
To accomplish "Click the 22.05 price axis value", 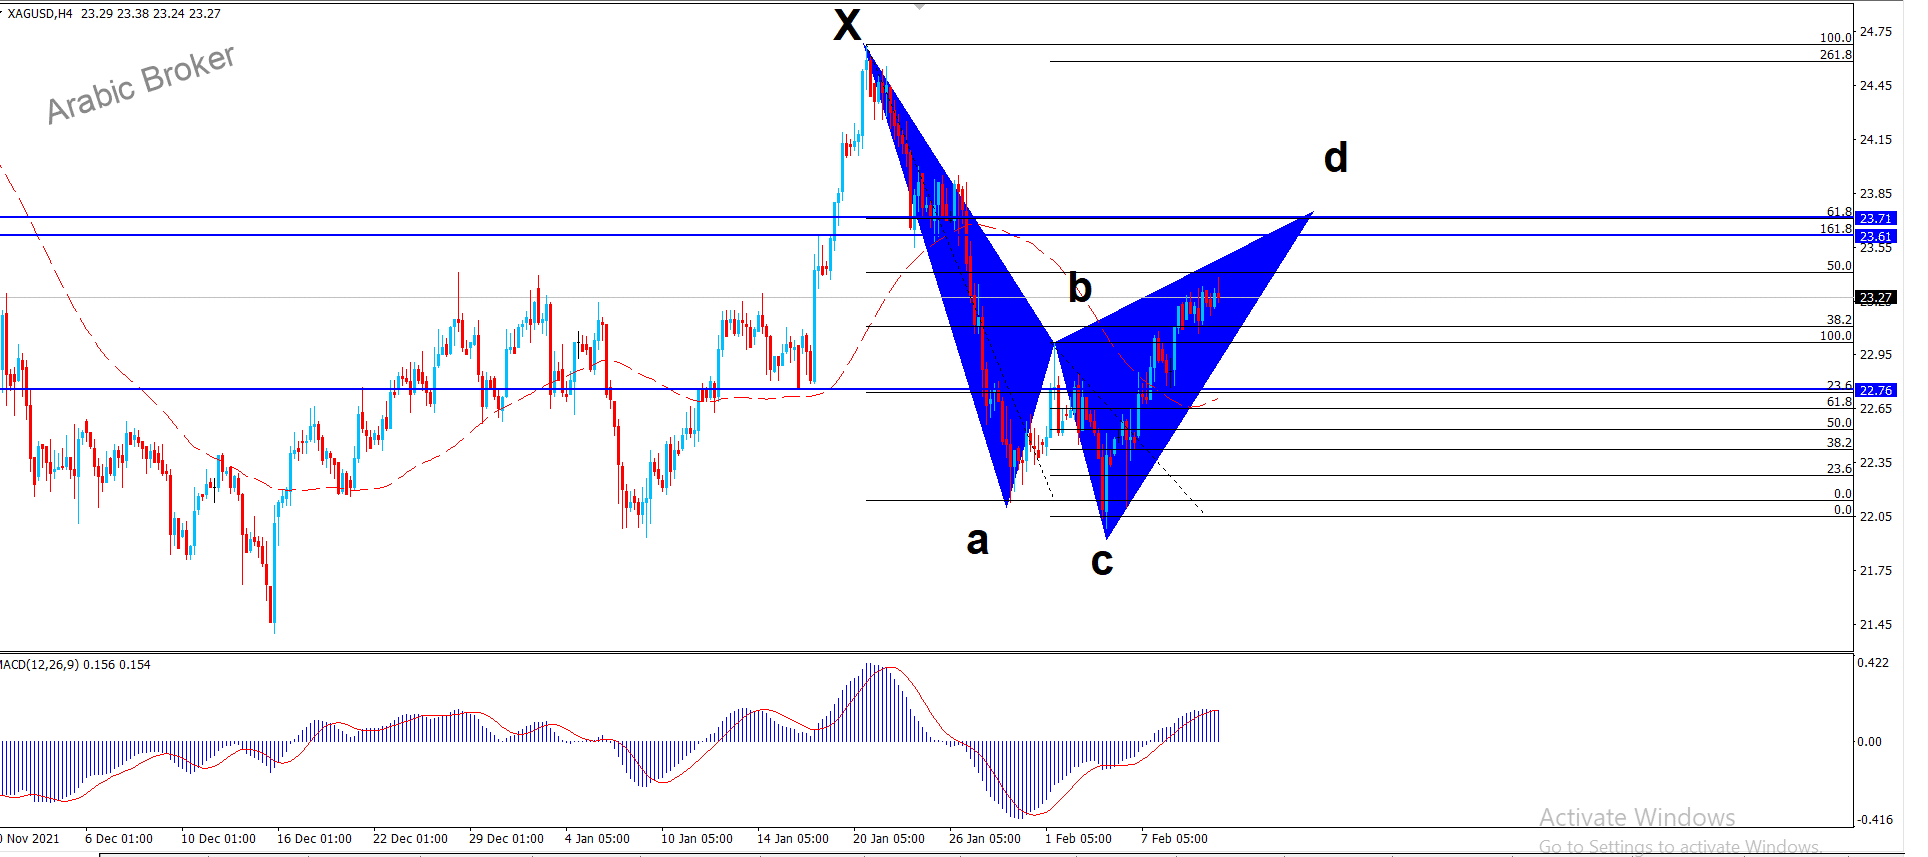I will click(1876, 517).
